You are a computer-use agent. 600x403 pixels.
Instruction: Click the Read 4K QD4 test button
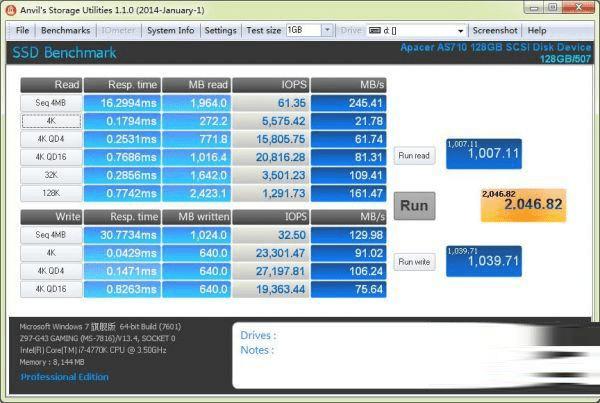(51, 139)
